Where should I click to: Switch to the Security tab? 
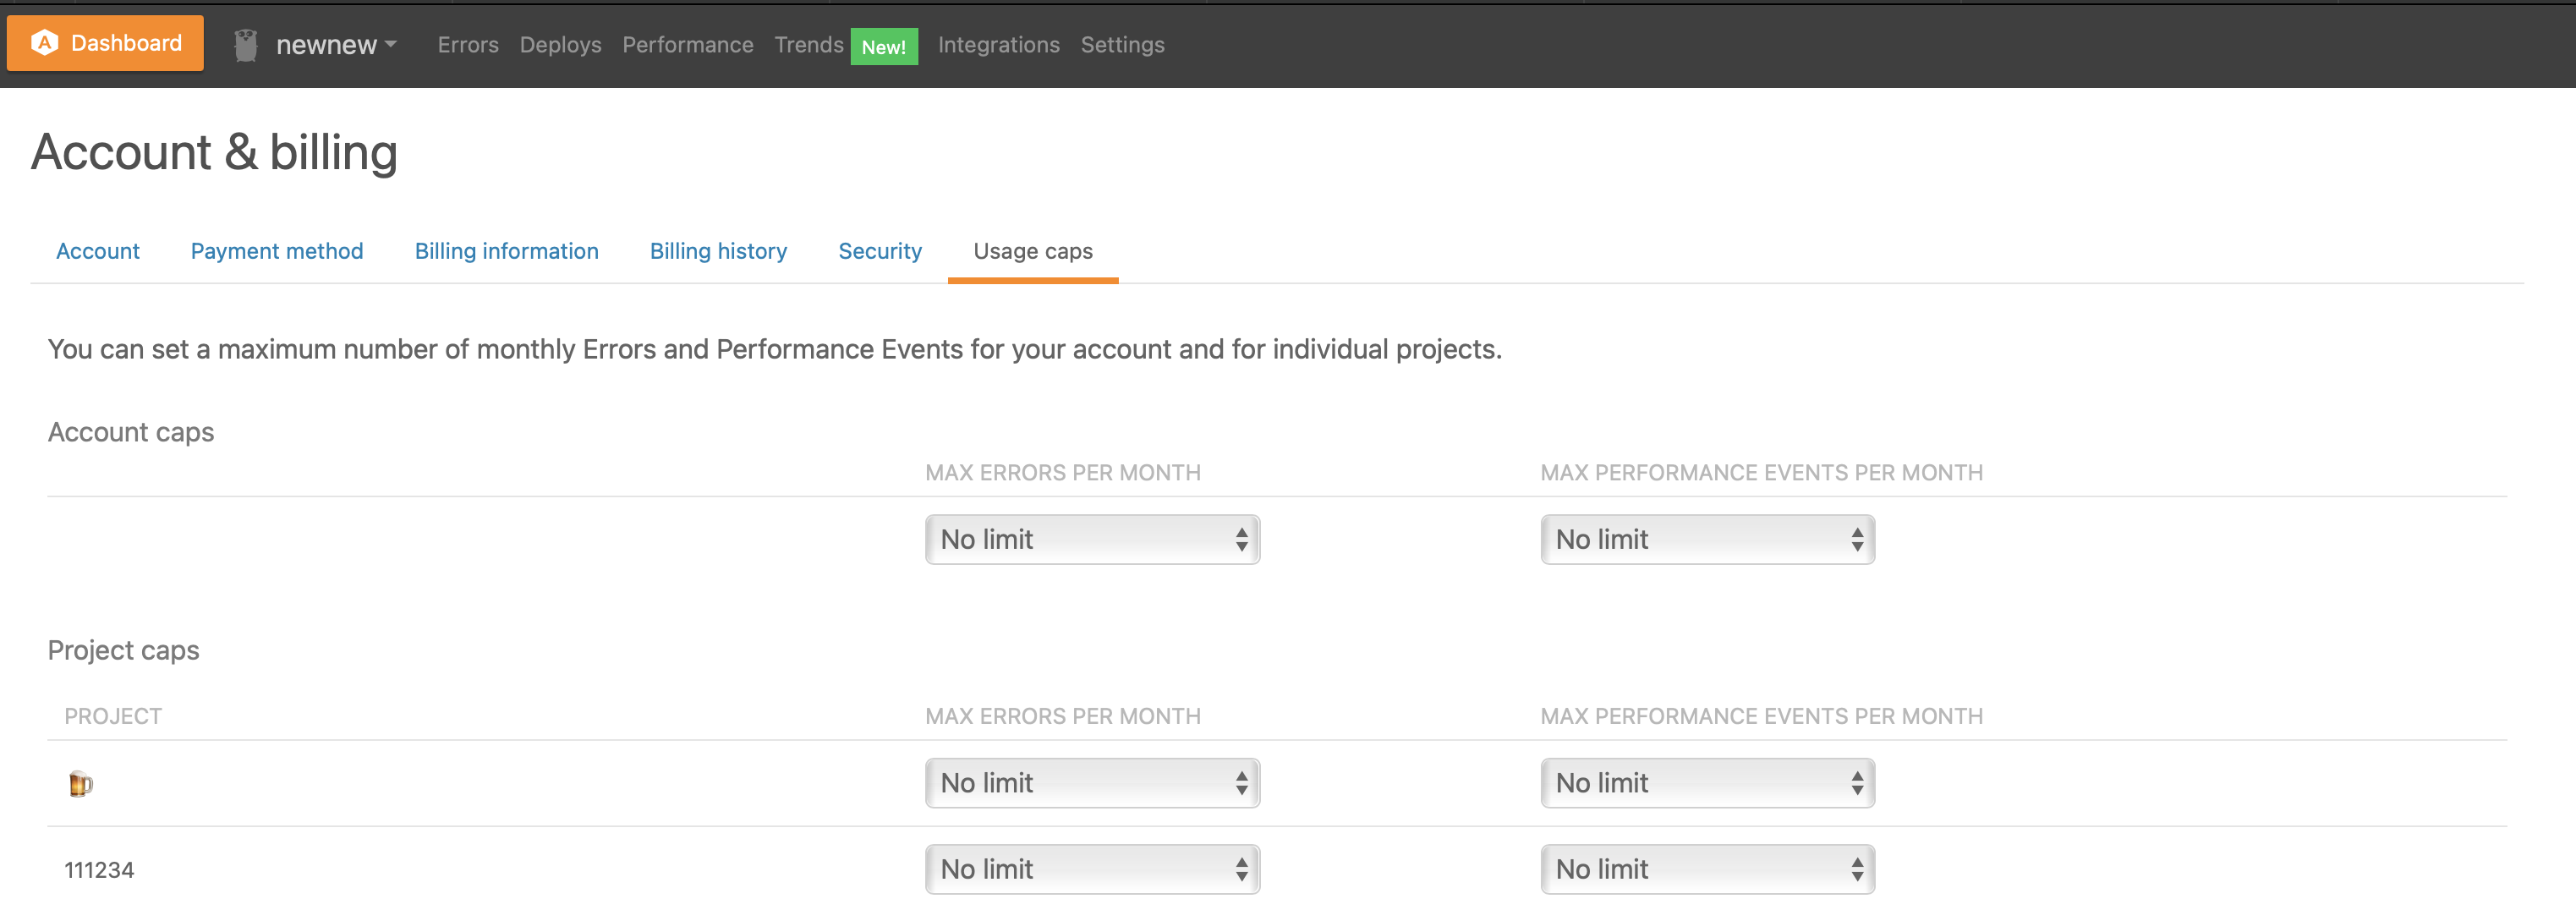pyautogui.click(x=880, y=251)
